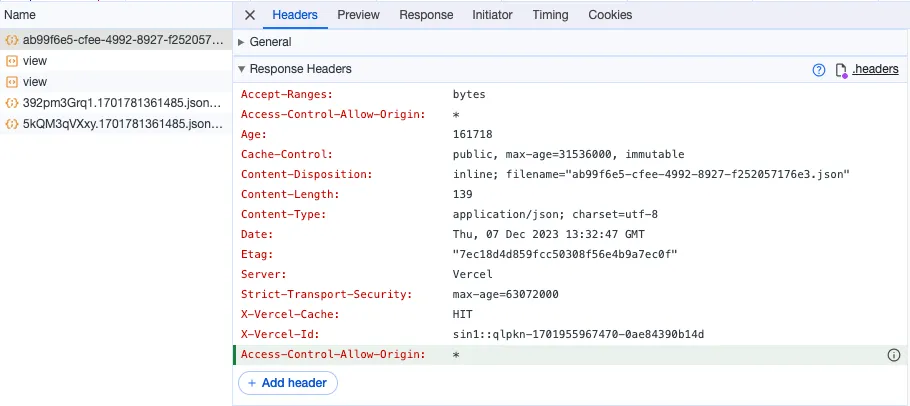Click the Content-Disposition filename value

tap(678, 175)
